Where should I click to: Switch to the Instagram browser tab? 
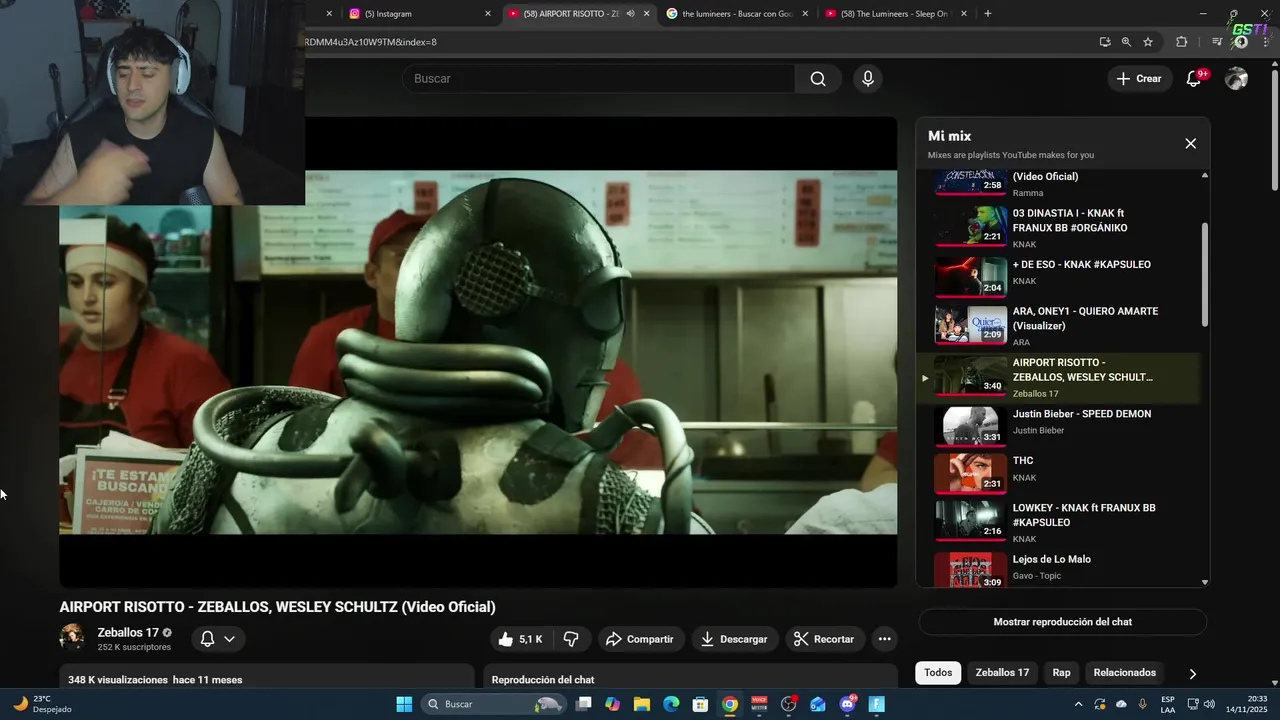point(410,14)
